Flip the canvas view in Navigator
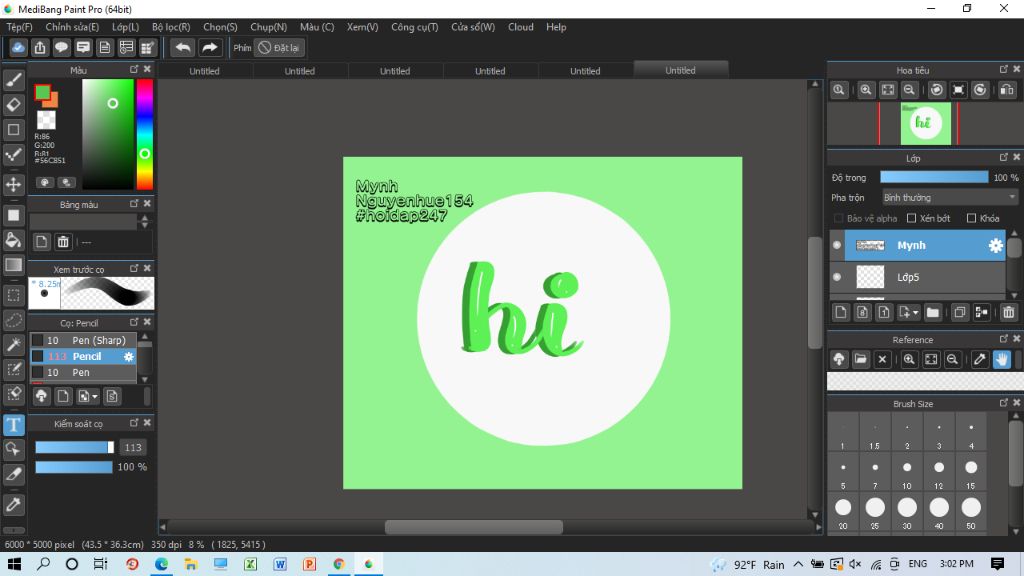 [1006, 90]
